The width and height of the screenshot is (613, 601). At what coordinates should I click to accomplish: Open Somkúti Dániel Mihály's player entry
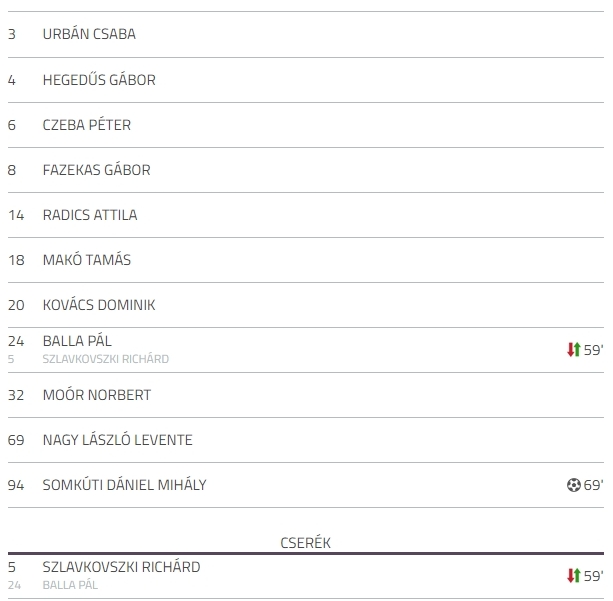124,485
